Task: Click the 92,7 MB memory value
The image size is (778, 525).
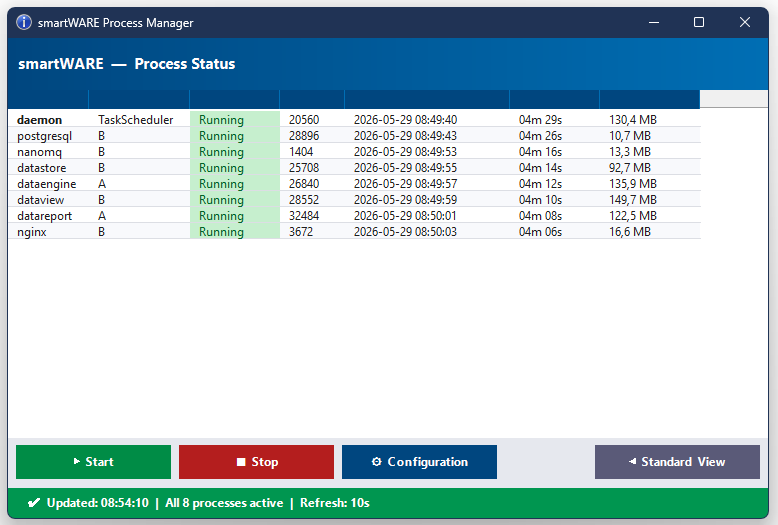Action: [x=630, y=168]
